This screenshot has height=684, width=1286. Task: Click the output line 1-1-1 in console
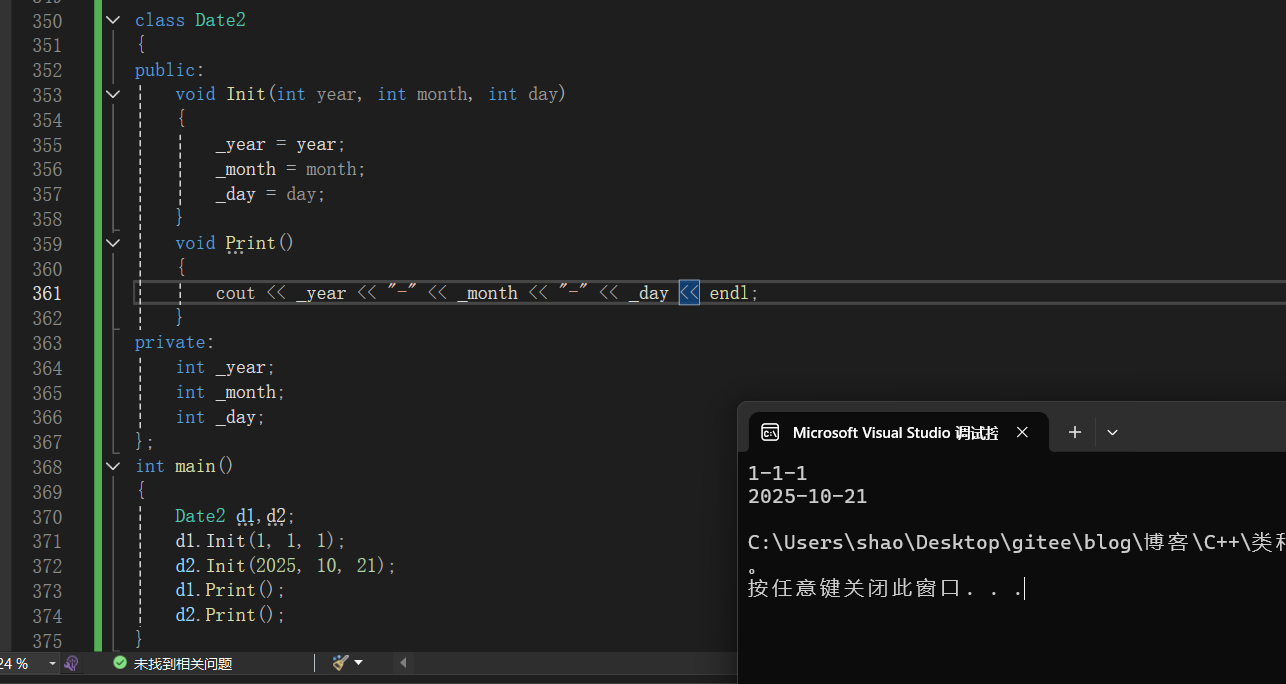coord(777,473)
